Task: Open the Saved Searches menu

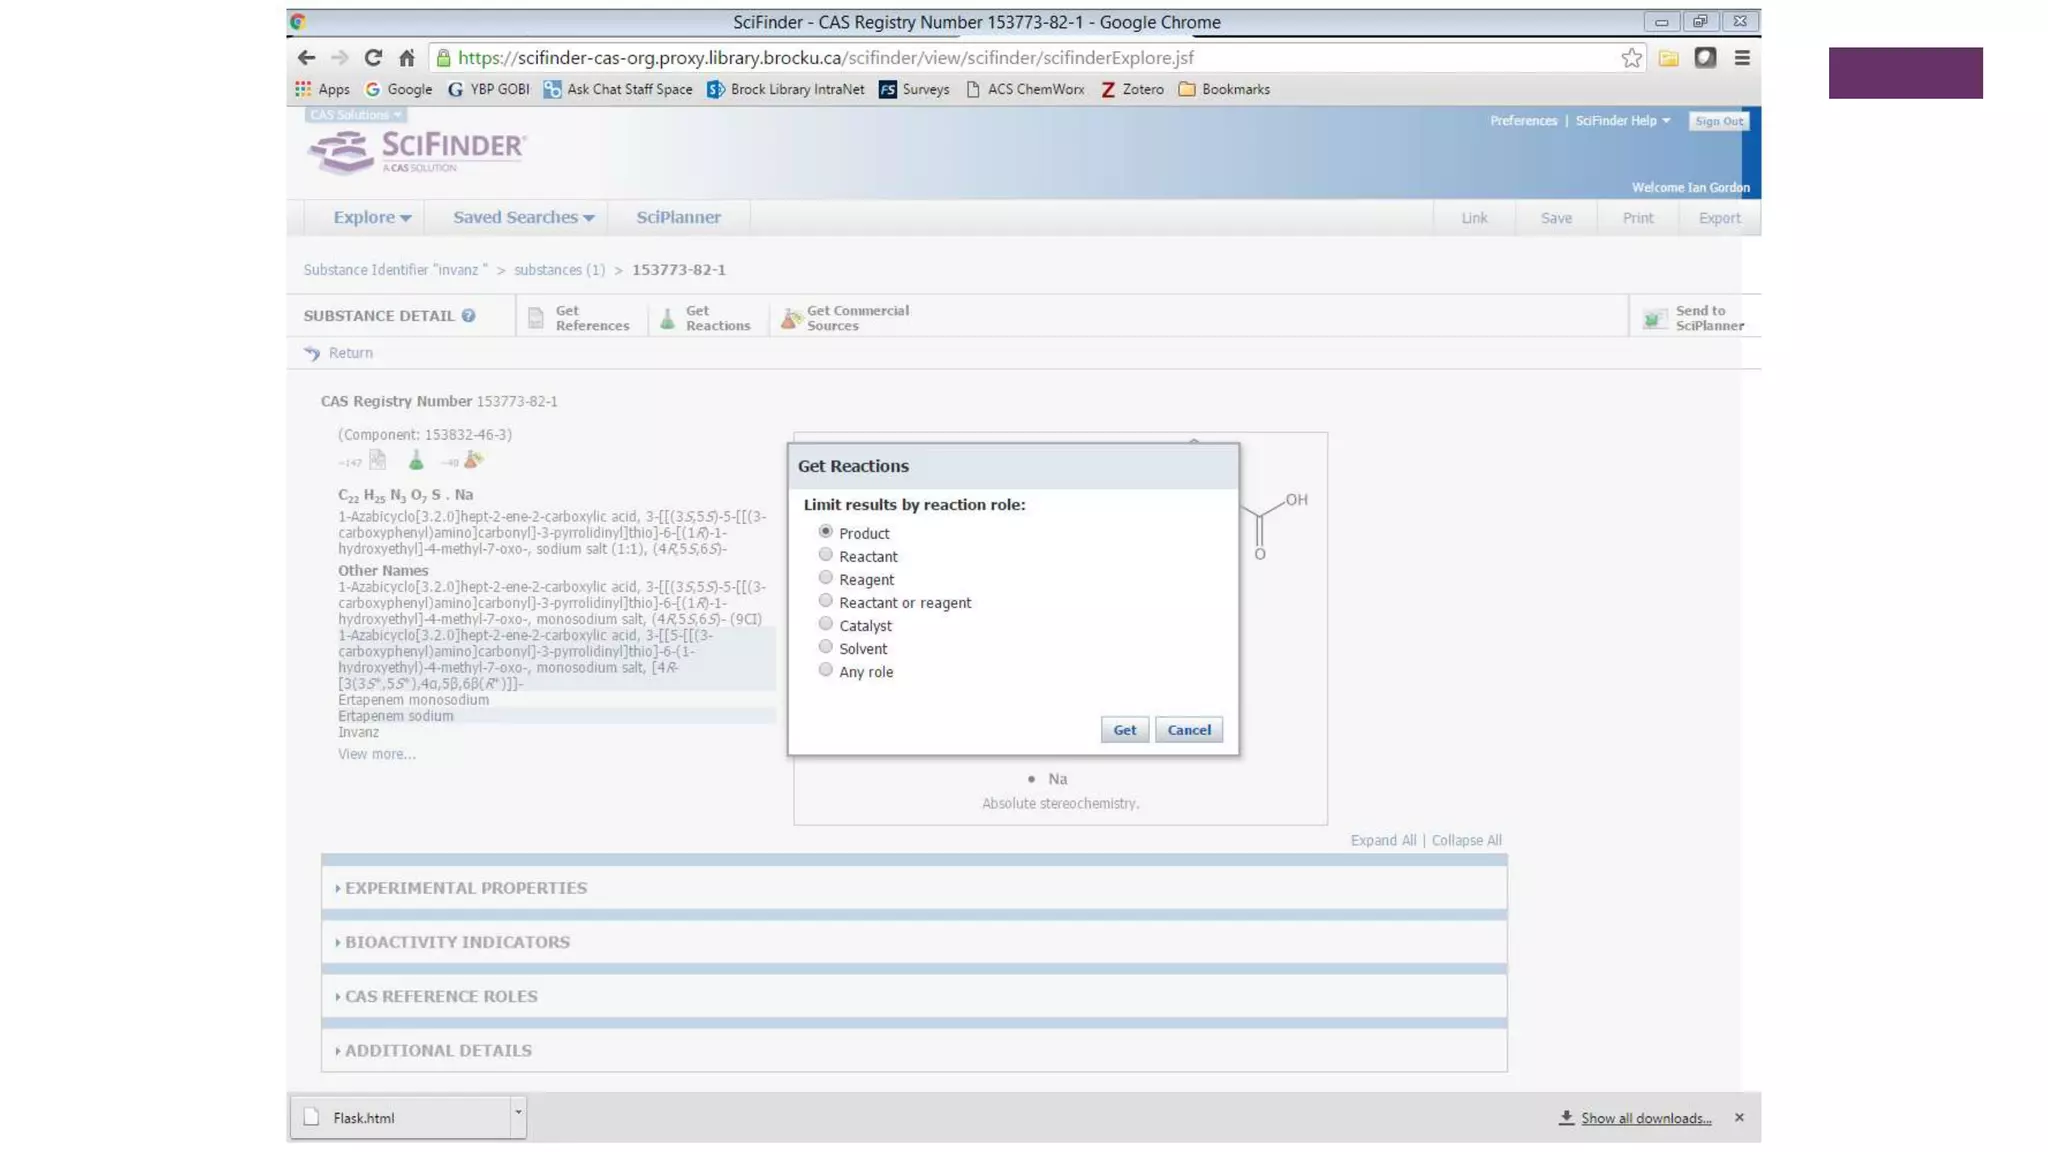Action: pyautogui.click(x=523, y=217)
